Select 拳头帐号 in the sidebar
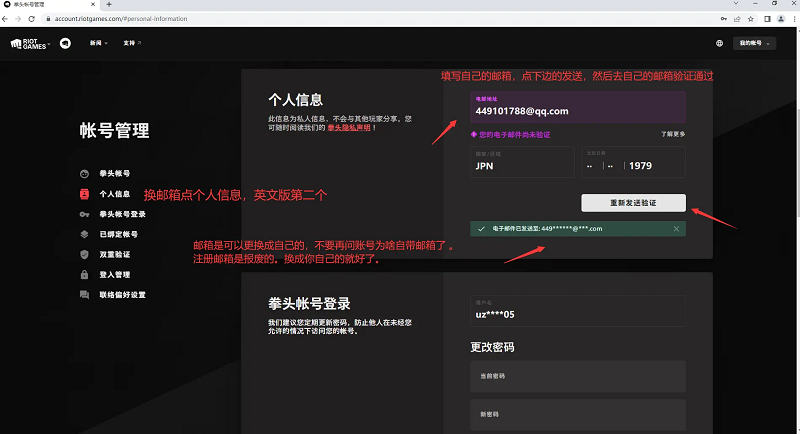This screenshot has width=800, height=434. point(114,173)
